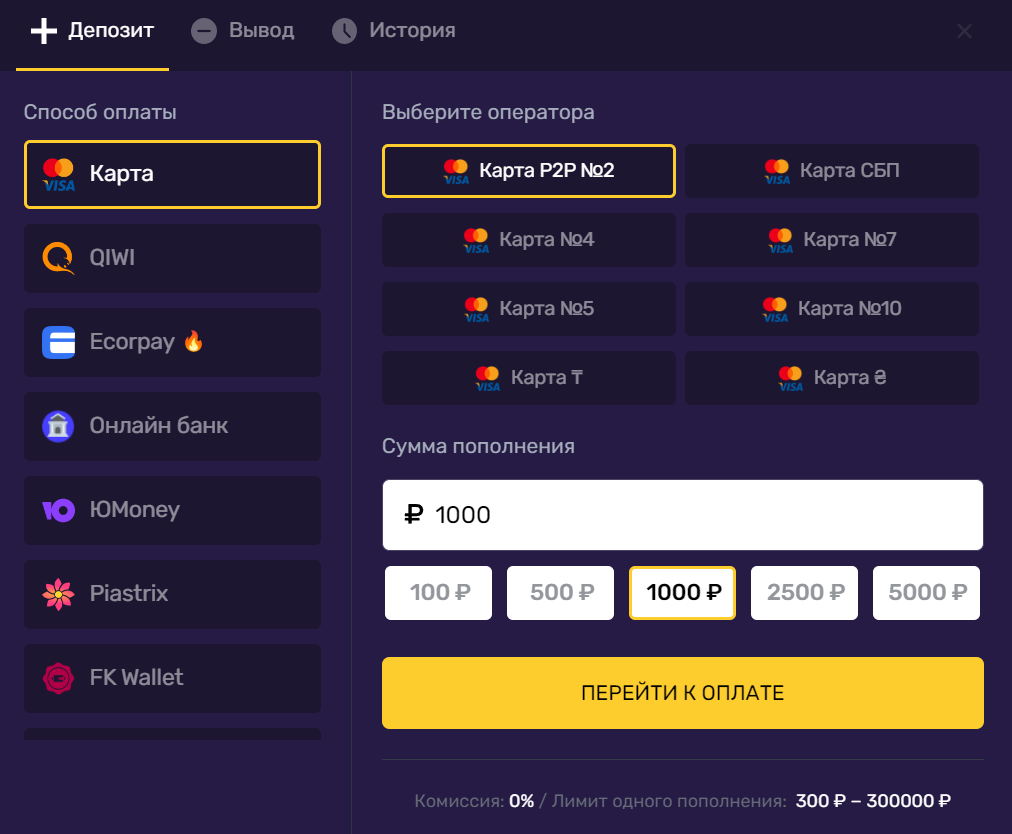
Task: Click the card logo in Карта №5
Action: point(476,310)
